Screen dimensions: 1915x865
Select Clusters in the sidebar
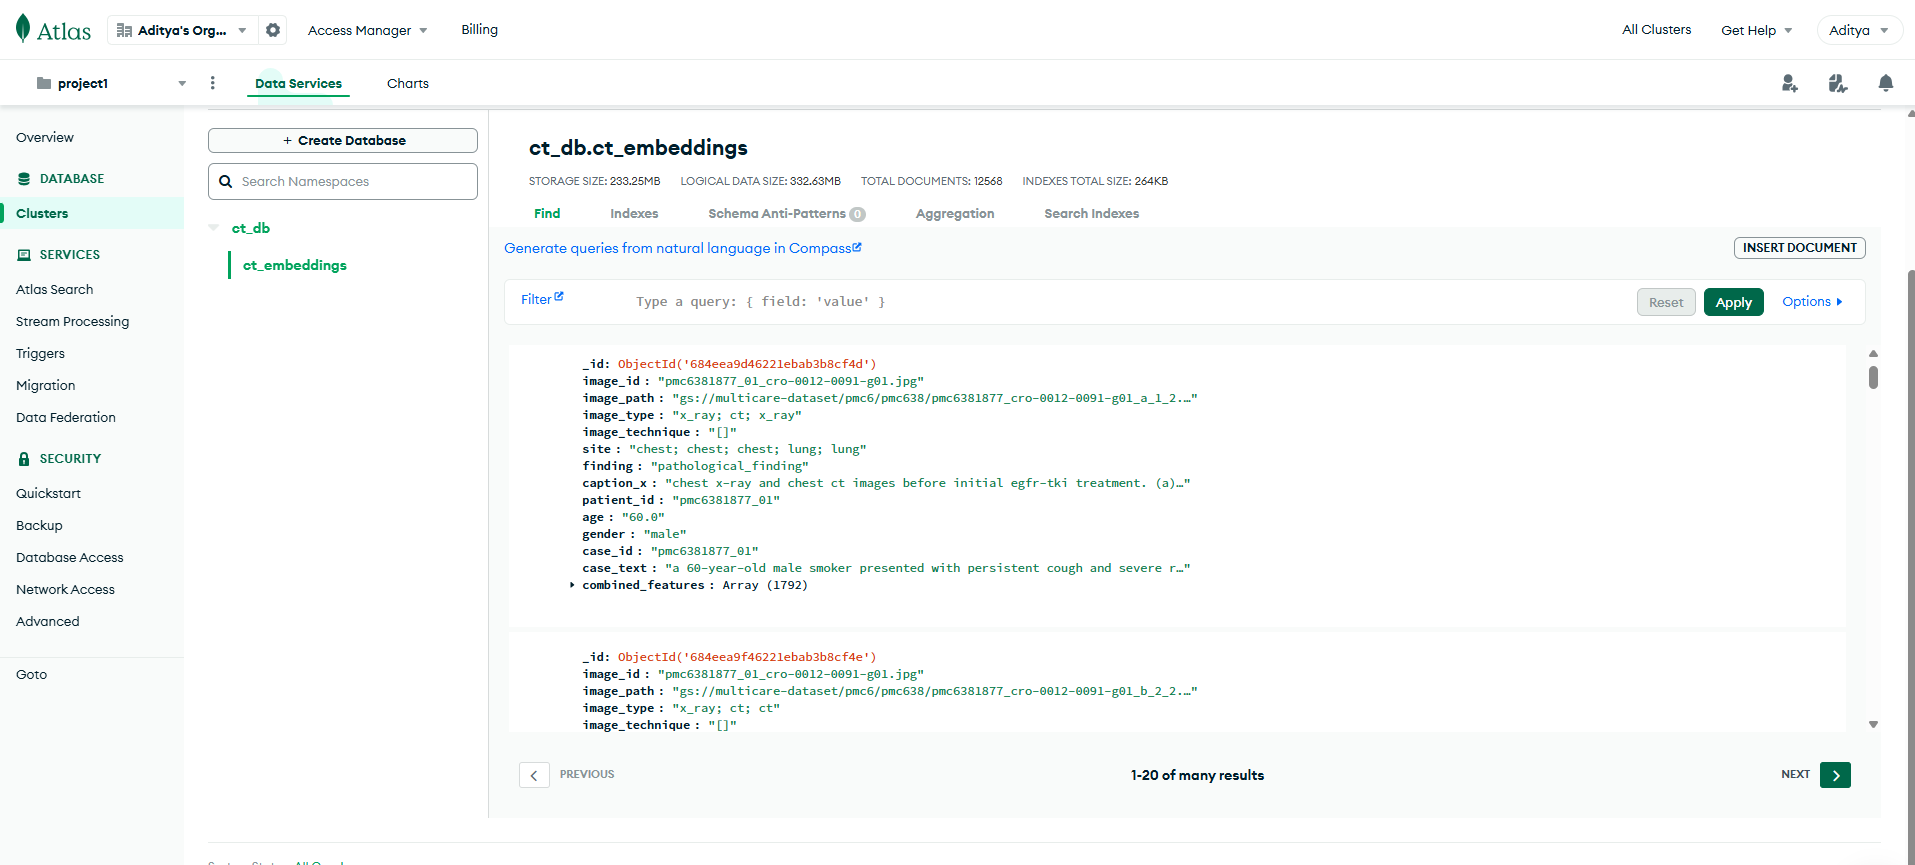tap(42, 213)
